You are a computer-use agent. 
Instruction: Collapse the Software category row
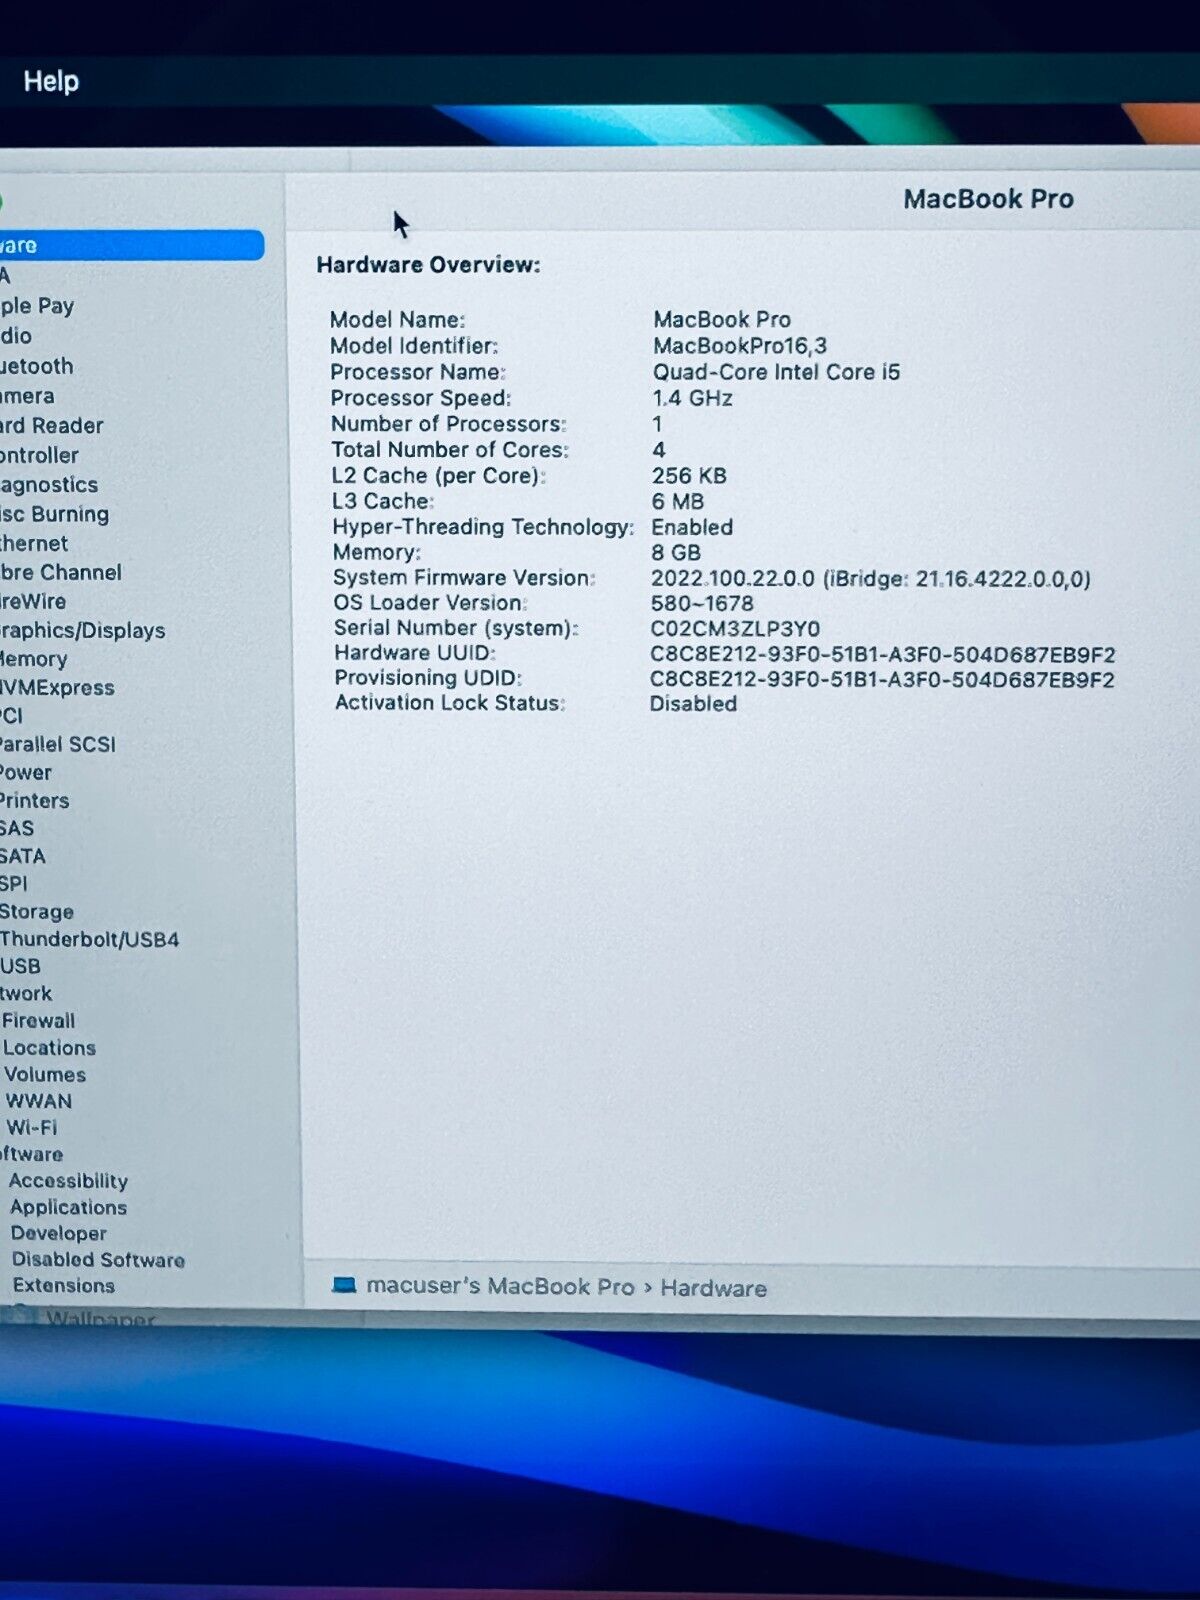coord(32,1154)
